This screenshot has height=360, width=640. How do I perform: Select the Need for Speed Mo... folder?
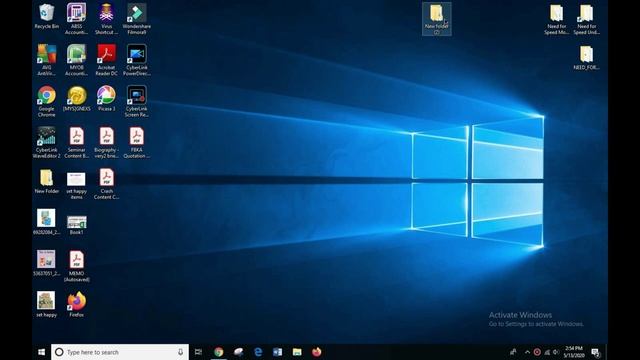[x=556, y=19]
